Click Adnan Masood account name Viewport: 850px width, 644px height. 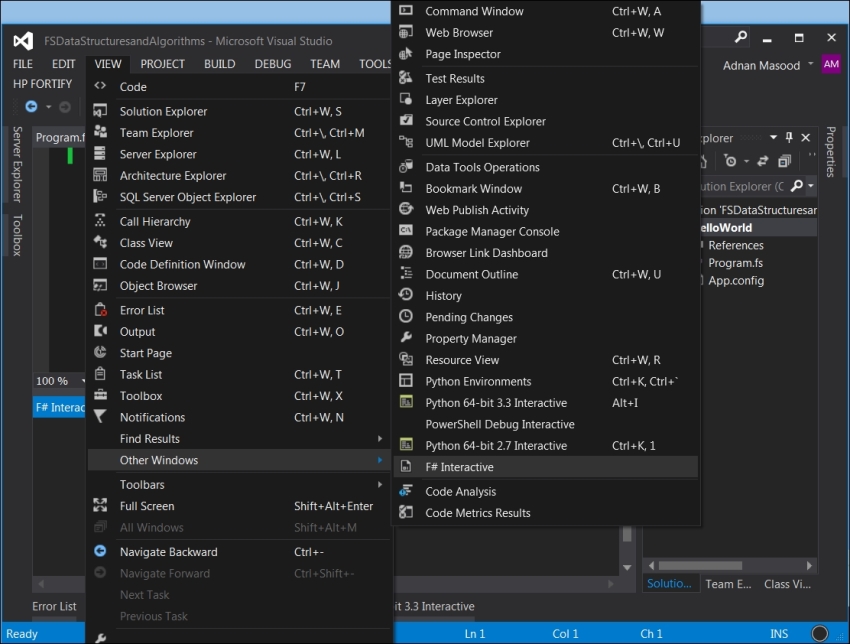(x=761, y=66)
